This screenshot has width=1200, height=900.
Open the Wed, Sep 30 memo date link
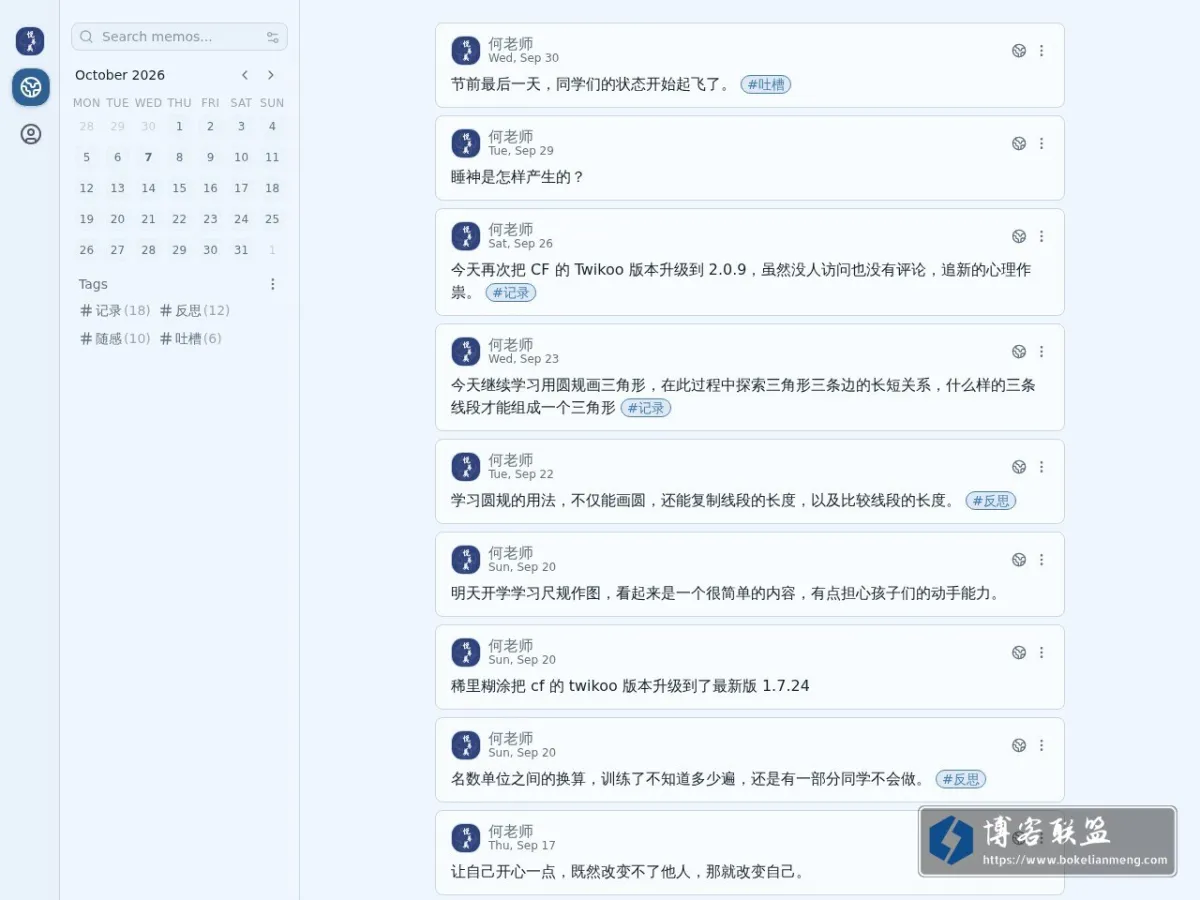tap(523, 59)
